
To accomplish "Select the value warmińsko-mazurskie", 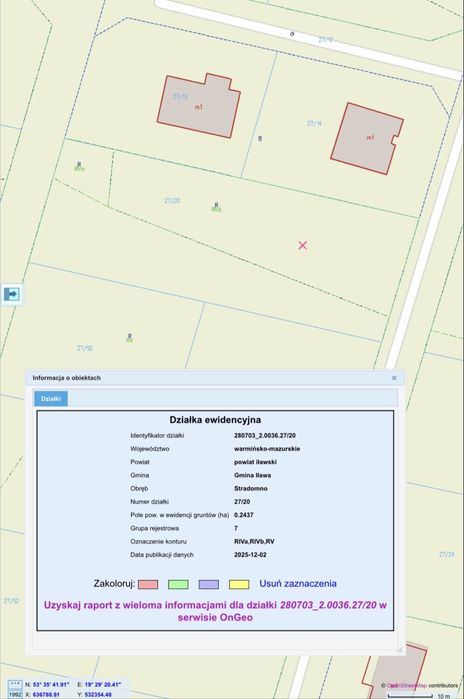I will [267, 449].
